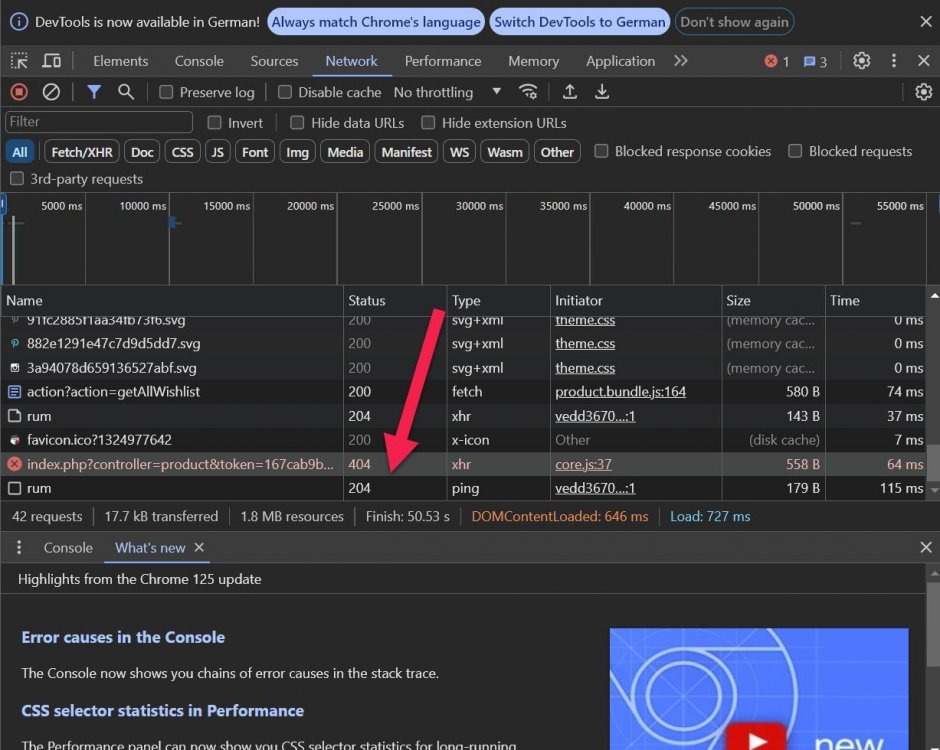Screen dimensions: 940x750
Task: Click Switch DevTools to German button
Action: click(579, 21)
